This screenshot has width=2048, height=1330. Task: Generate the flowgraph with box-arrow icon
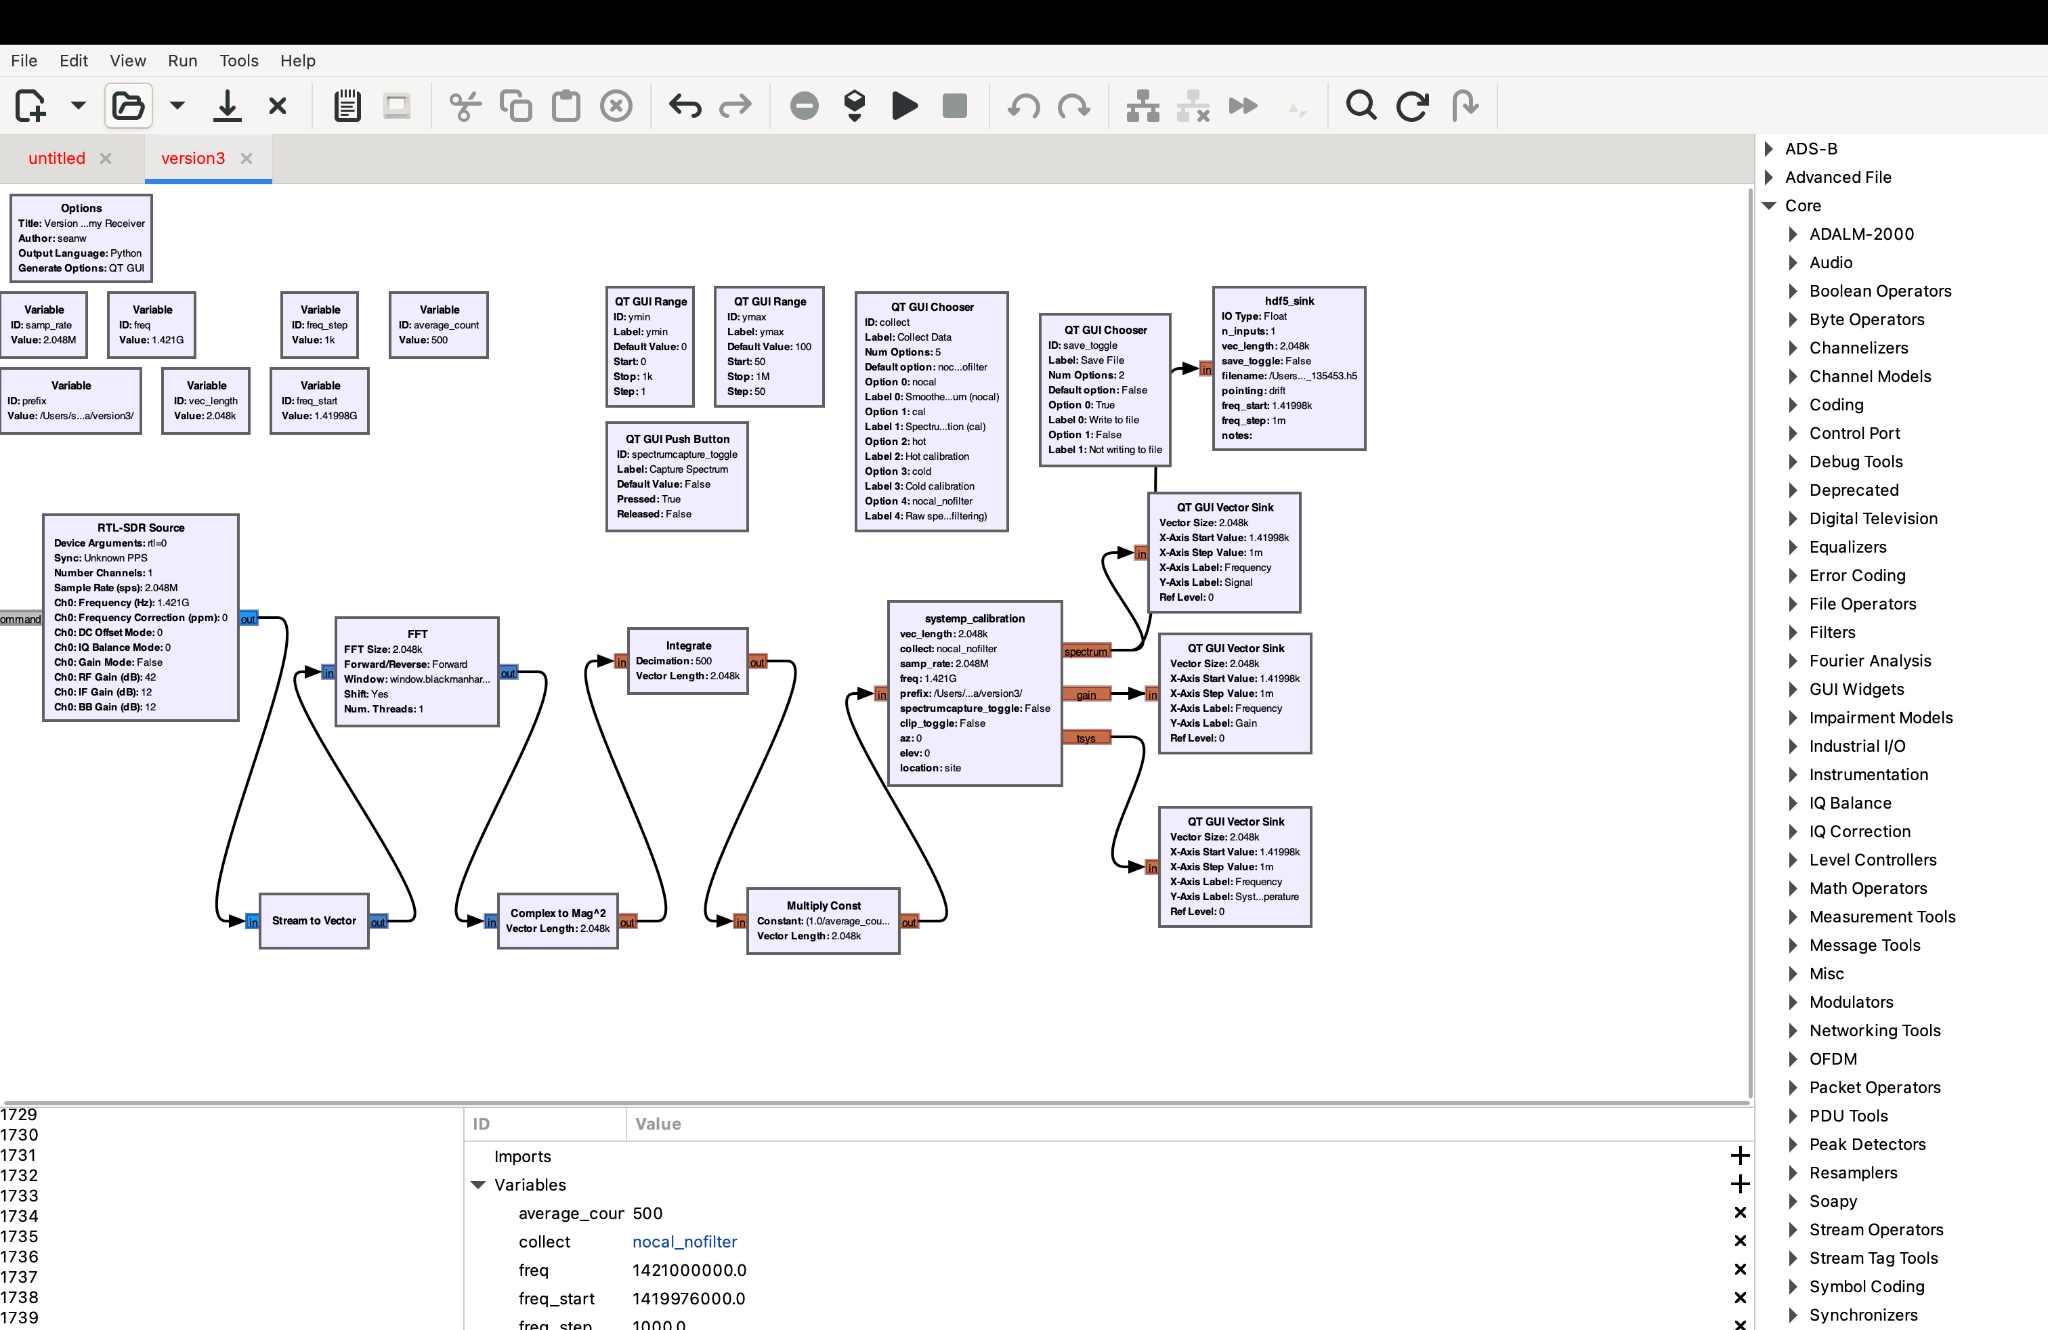pyautogui.click(x=854, y=105)
